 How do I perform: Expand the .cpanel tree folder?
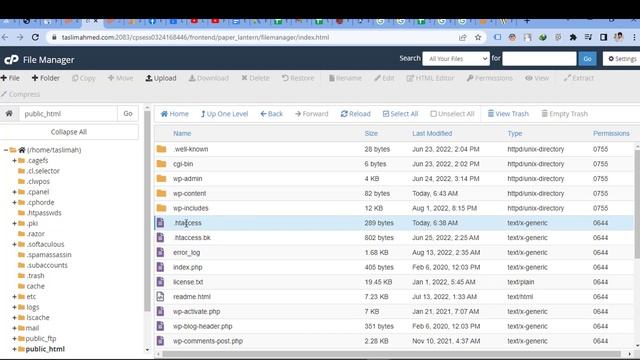click(14, 192)
